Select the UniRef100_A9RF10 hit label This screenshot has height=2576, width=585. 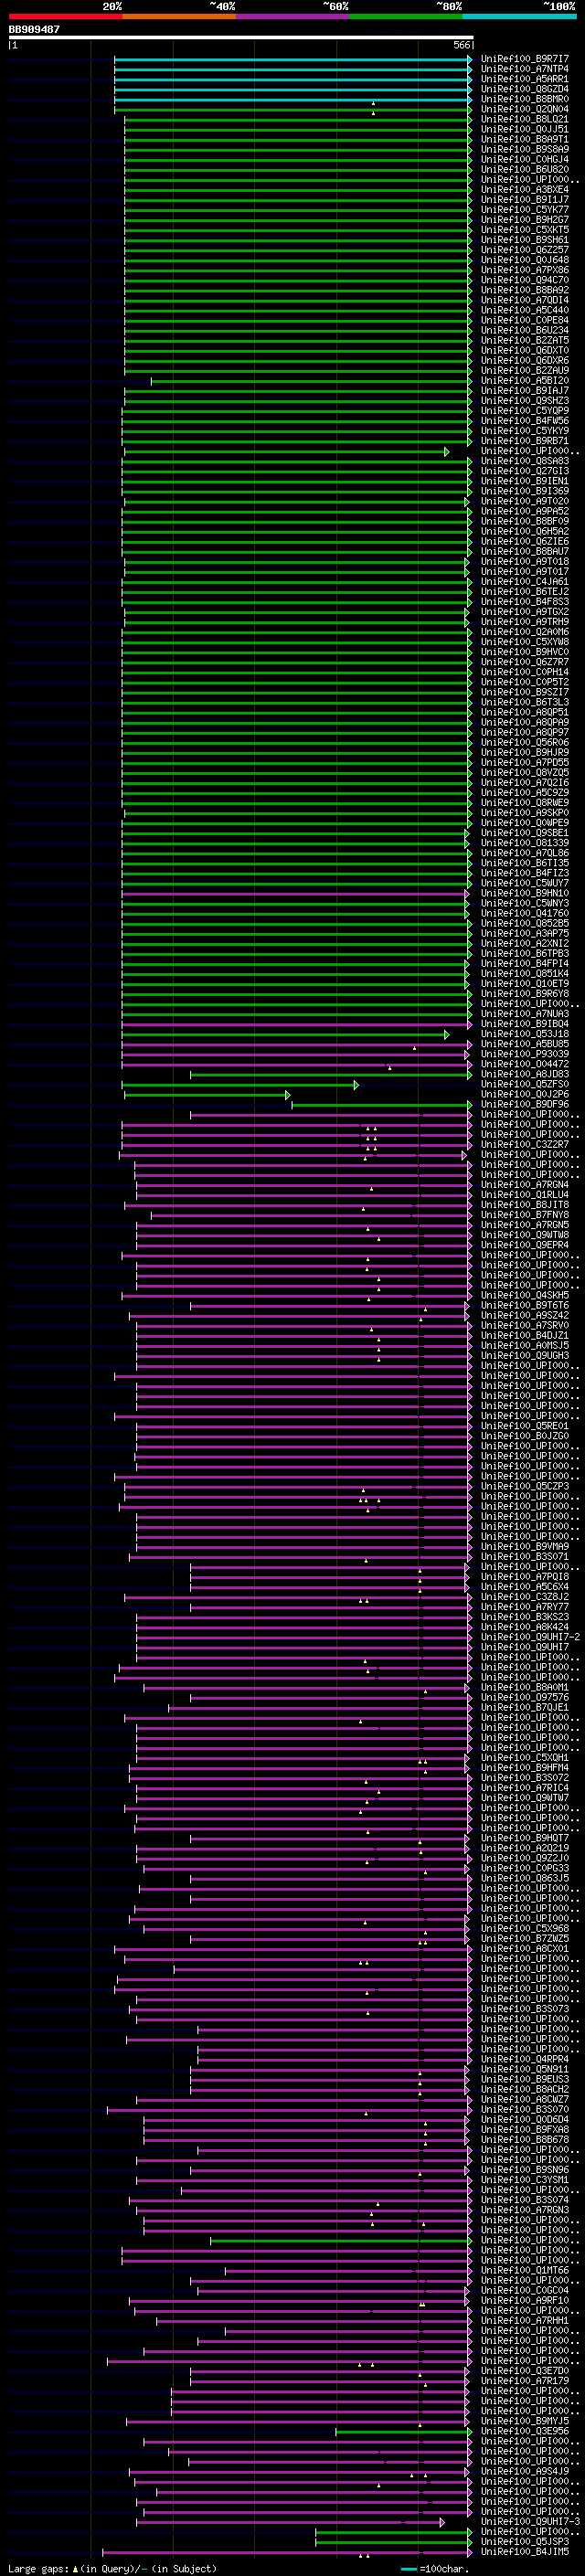pyautogui.click(x=524, y=2300)
